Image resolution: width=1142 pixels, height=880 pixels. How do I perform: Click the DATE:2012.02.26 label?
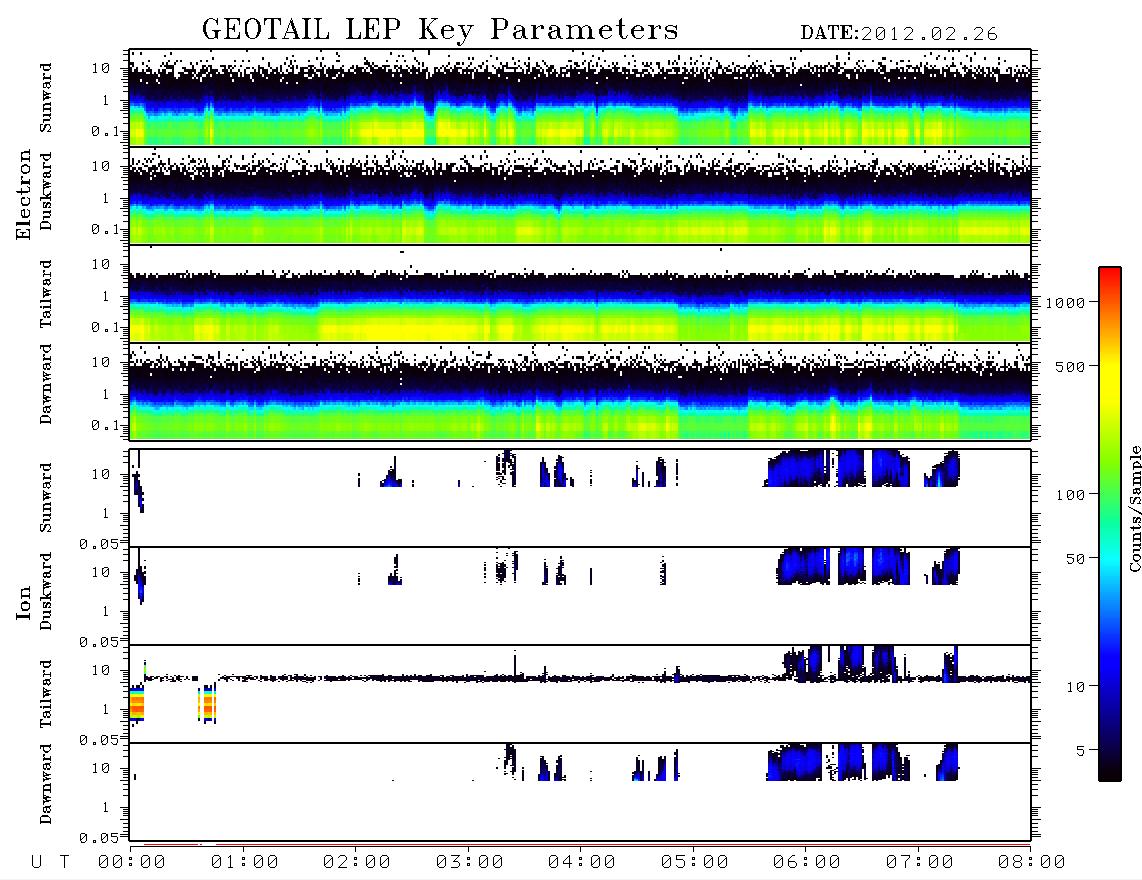coord(899,34)
